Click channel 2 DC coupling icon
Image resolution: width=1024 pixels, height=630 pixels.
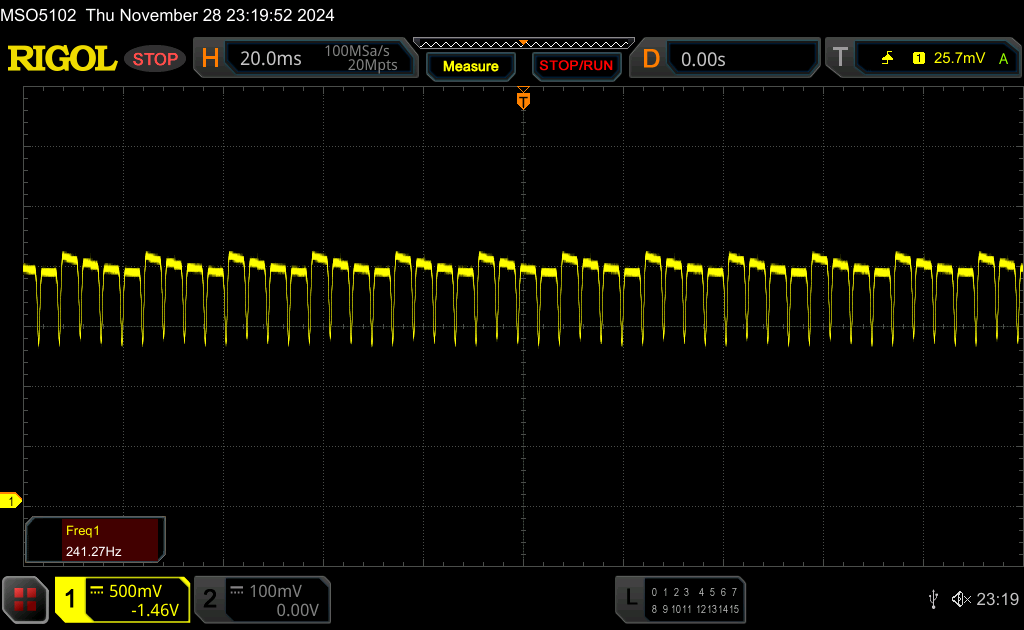(x=237, y=591)
